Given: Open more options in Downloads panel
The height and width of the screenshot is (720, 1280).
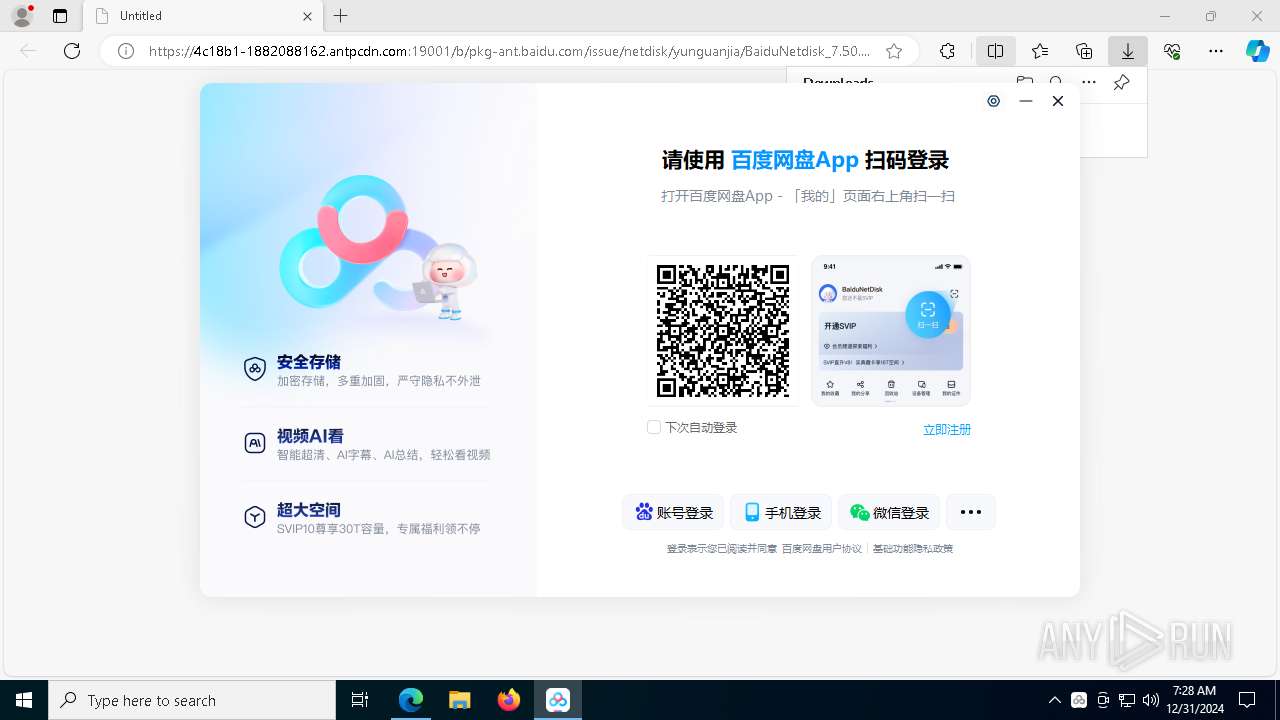Looking at the screenshot, I should pos(1089,82).
